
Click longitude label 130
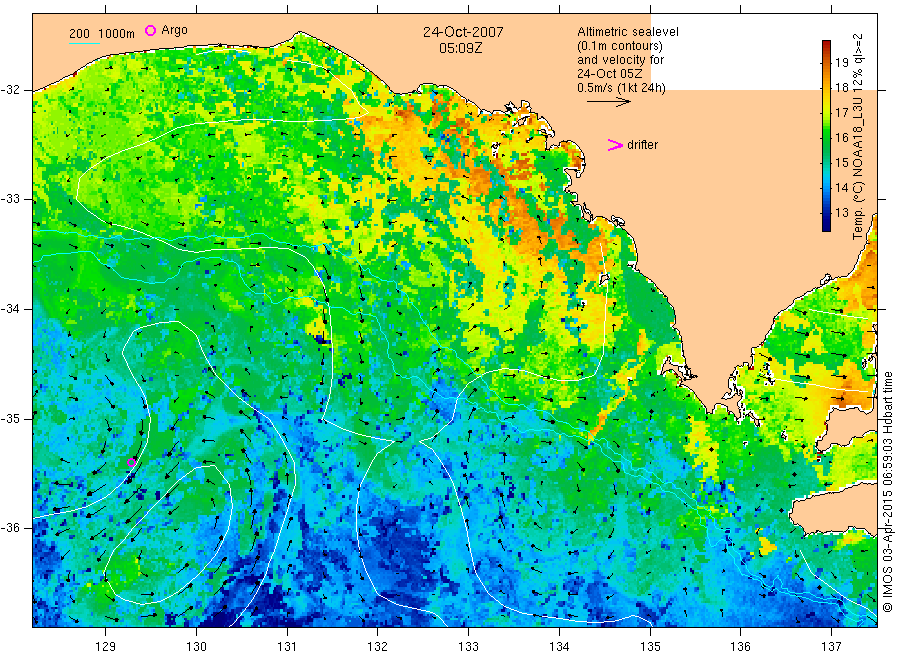[x=196, y=647]
